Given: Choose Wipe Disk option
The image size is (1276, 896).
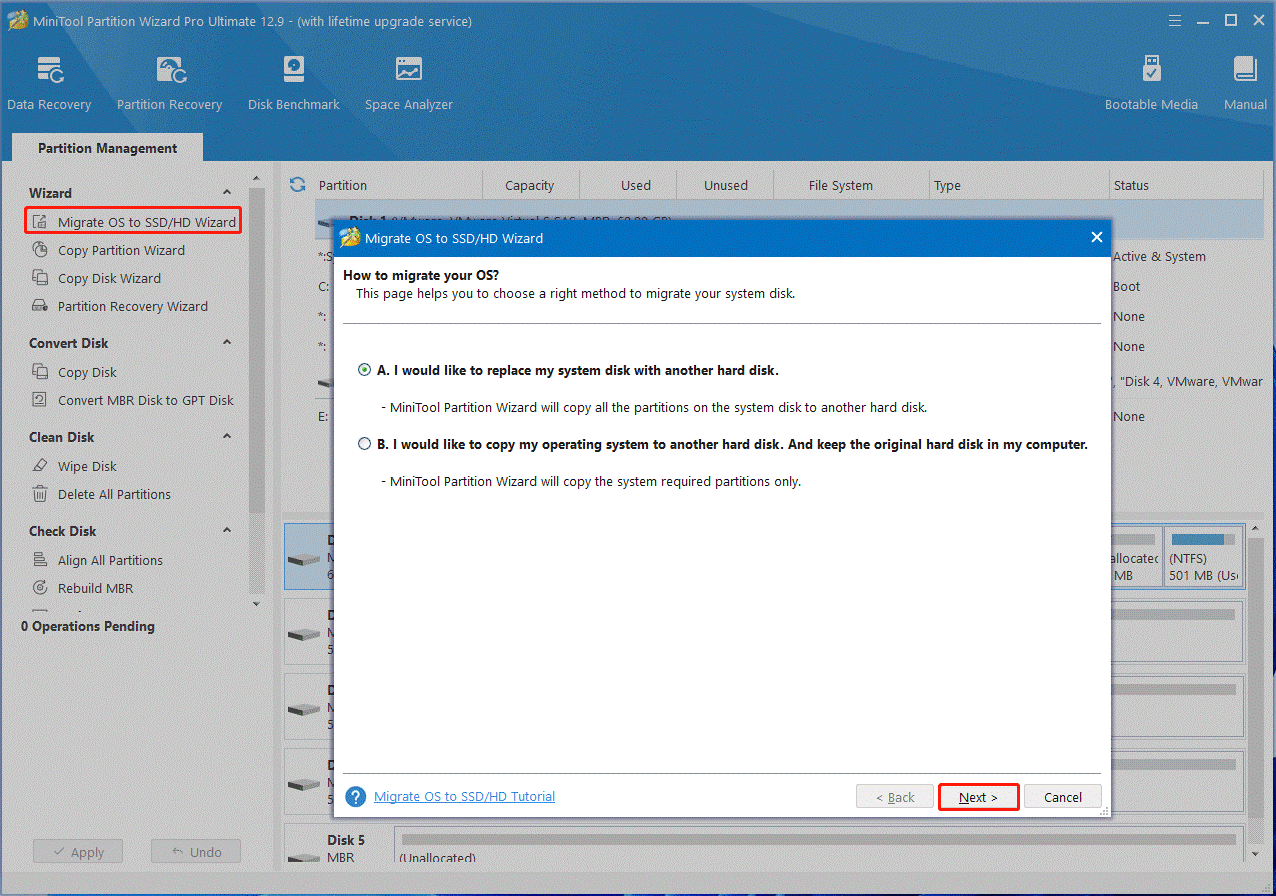Looking at the screenshot, I should 87,466.
